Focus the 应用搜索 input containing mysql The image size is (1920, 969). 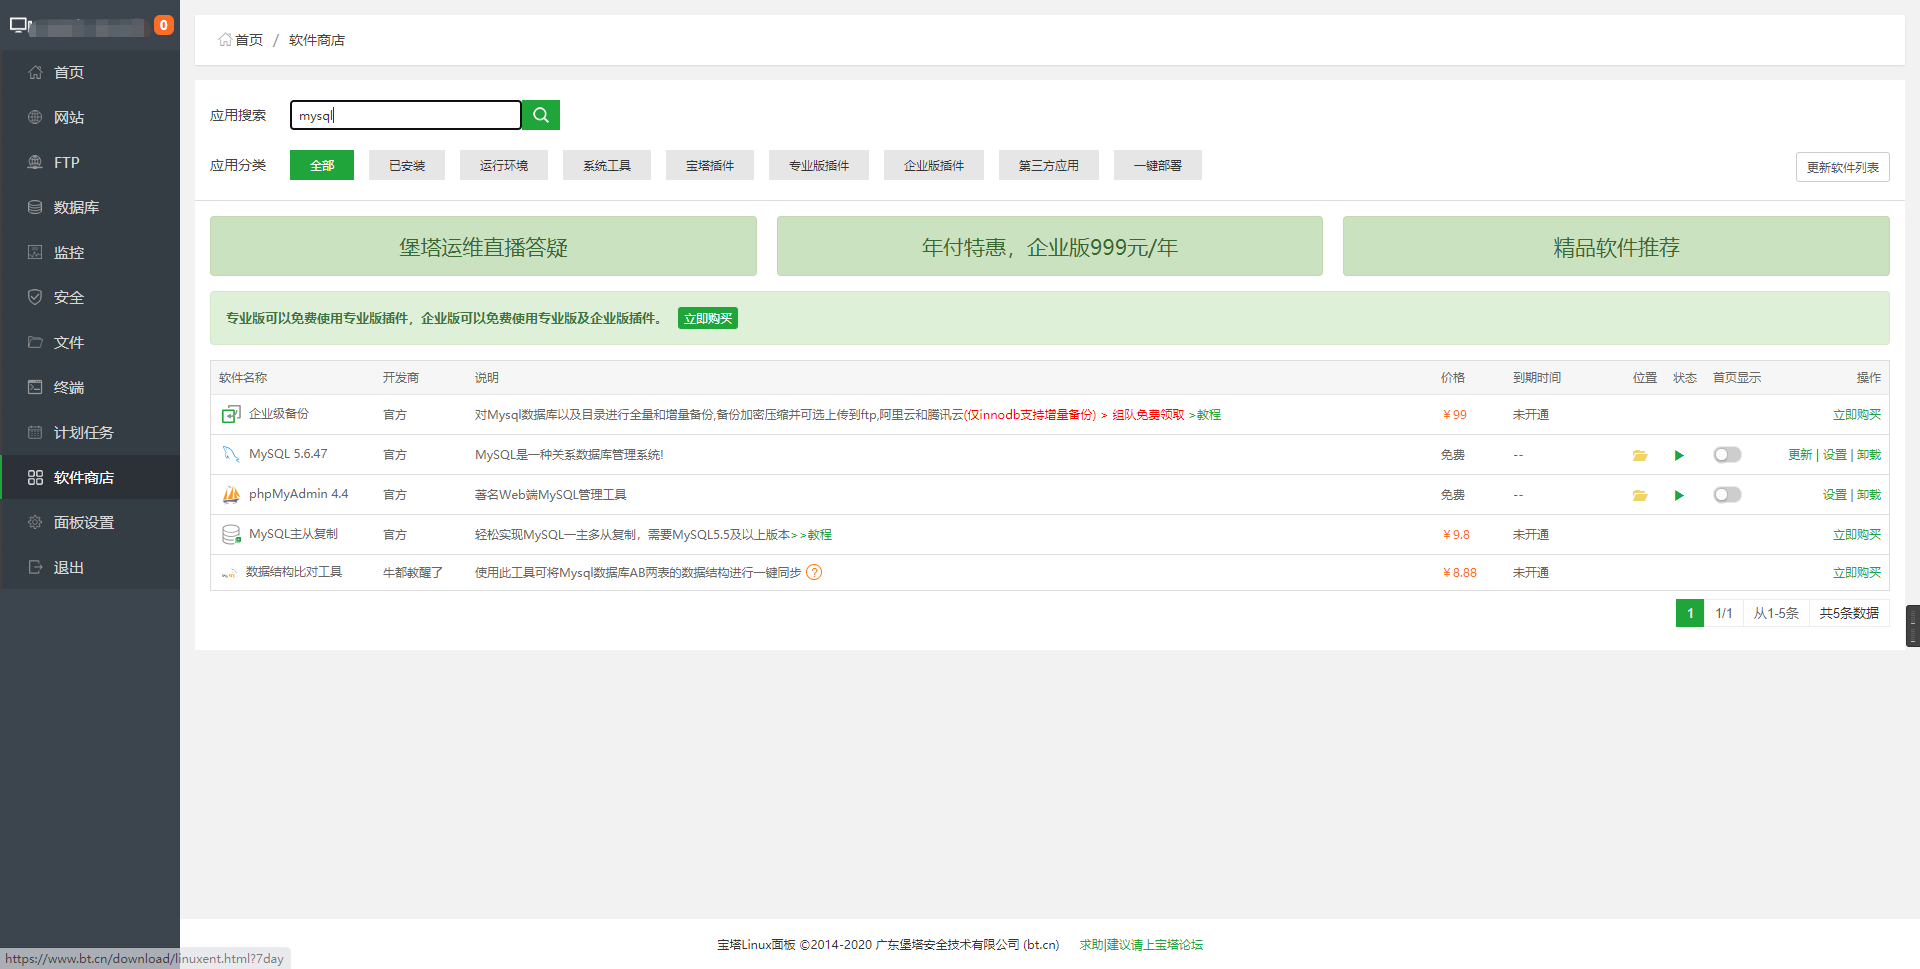[x=406, y=115]
